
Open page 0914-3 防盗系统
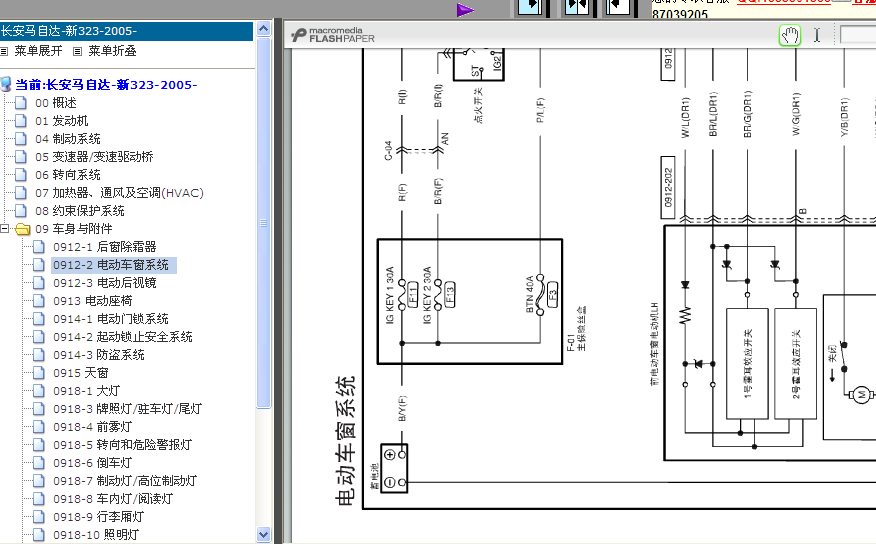click(98, 355)
